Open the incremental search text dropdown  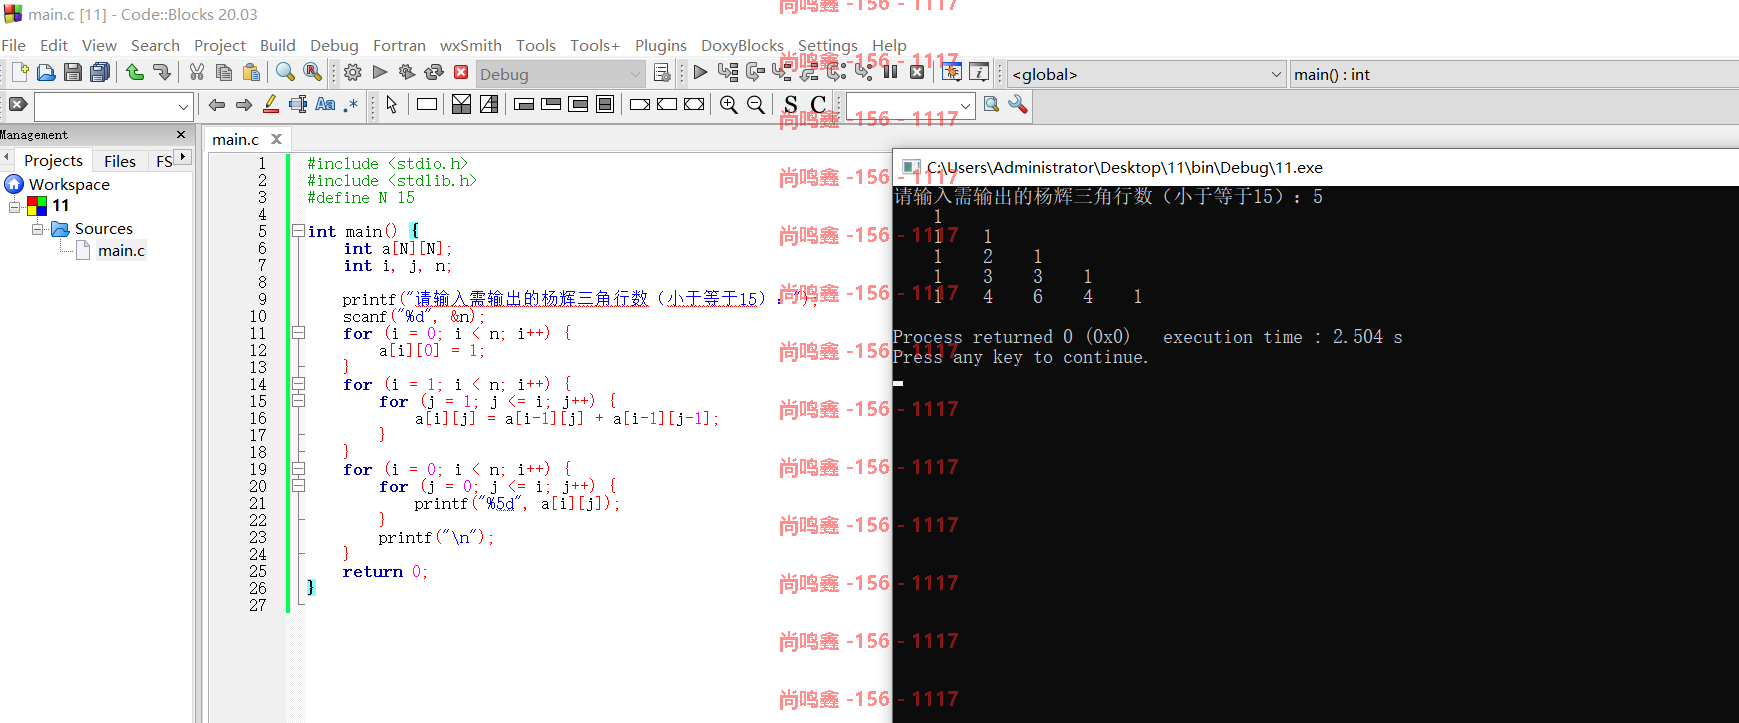(x=183, y=106)
